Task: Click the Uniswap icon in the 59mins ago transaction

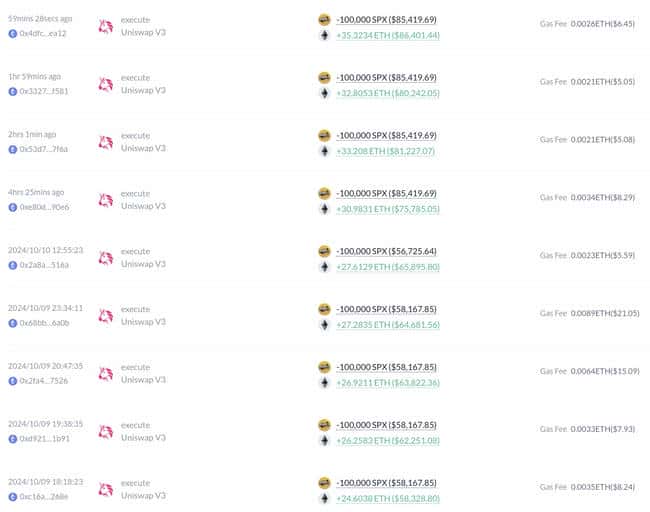Action: point(106,26)
